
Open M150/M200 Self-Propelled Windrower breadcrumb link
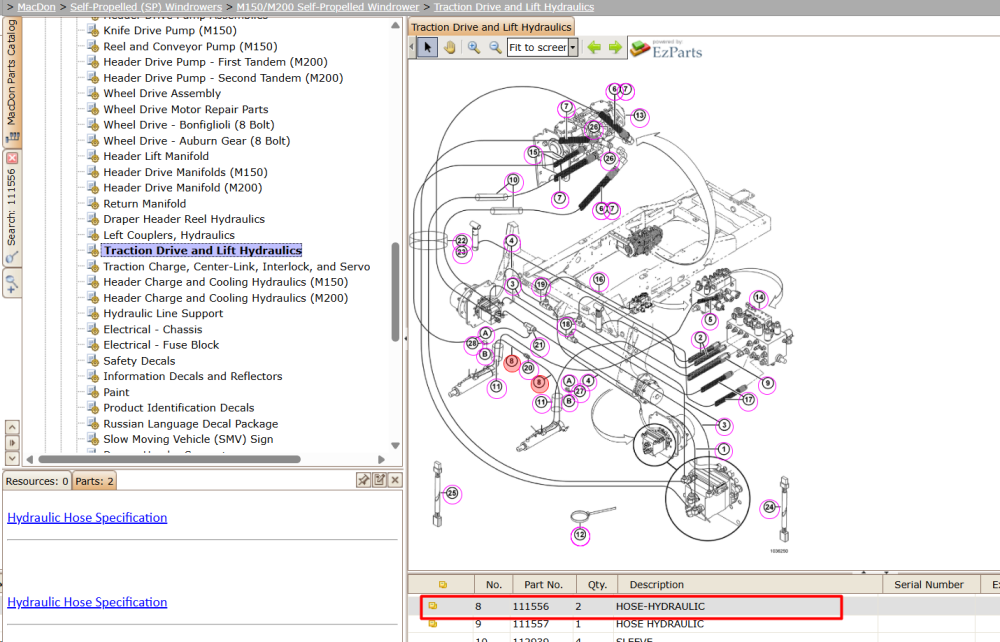328,7
